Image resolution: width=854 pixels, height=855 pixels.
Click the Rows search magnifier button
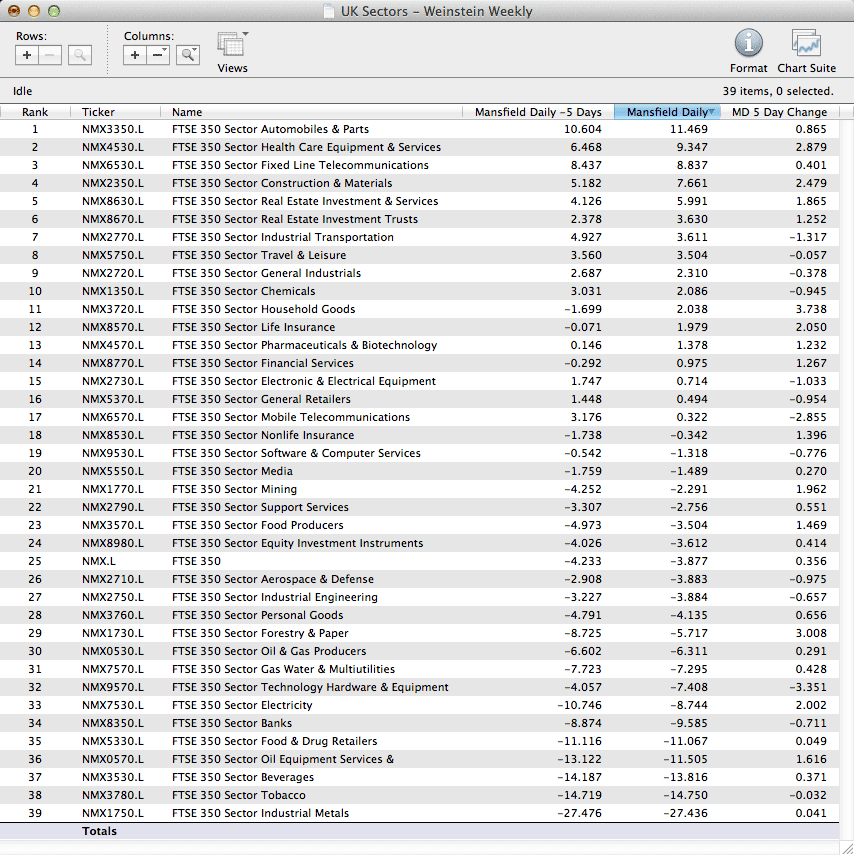tap(80, 56)
